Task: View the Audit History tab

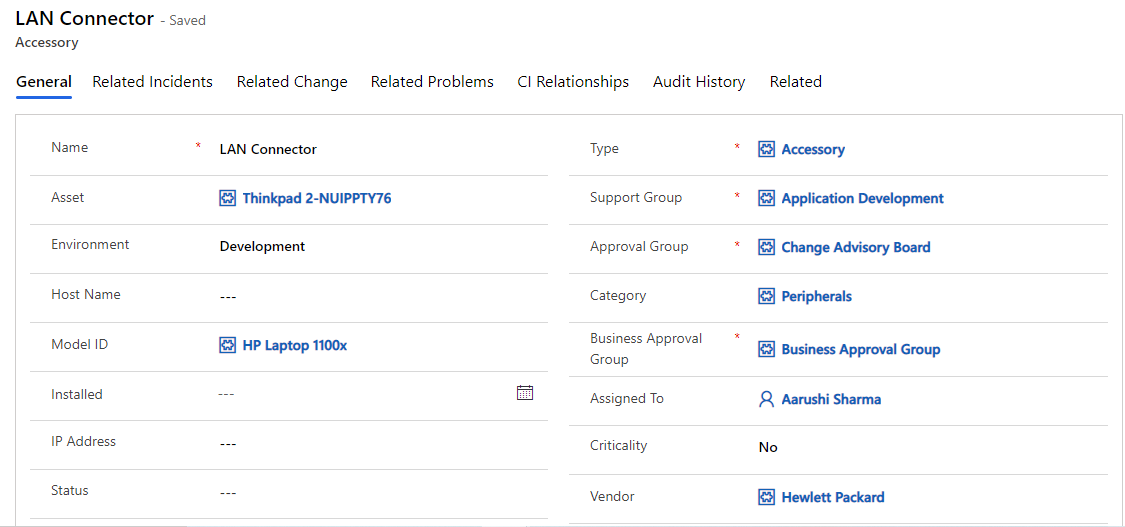Action: (699, 82)
